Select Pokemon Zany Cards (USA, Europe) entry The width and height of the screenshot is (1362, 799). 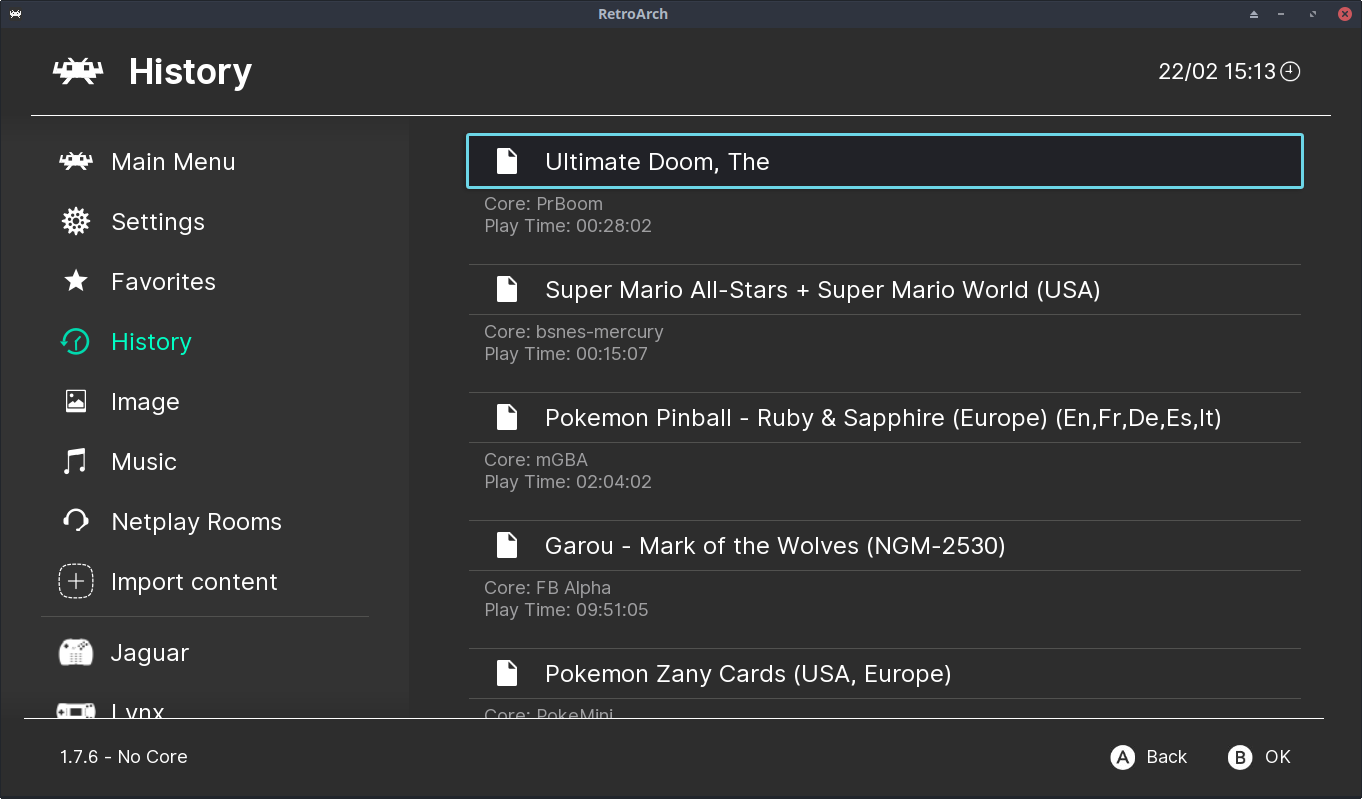[x=885, y=673]
